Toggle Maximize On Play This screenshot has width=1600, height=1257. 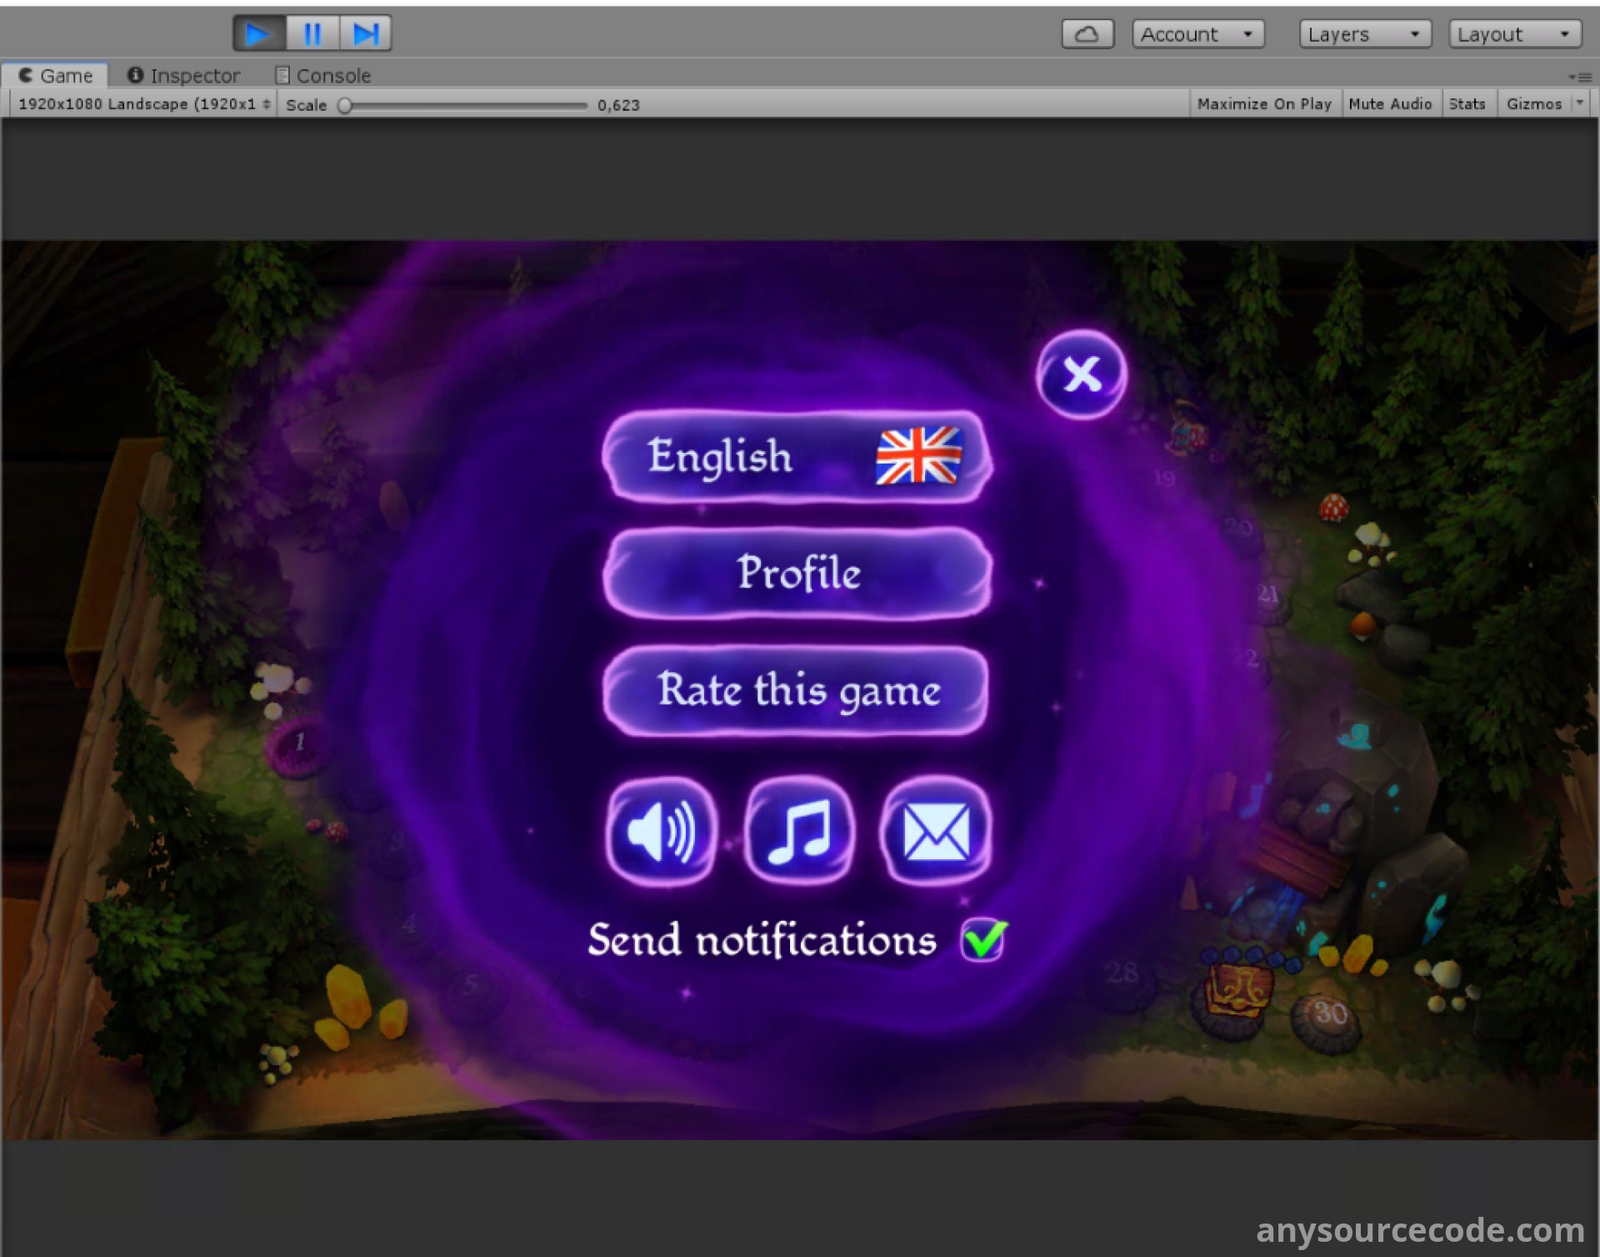coord(1264,104)
